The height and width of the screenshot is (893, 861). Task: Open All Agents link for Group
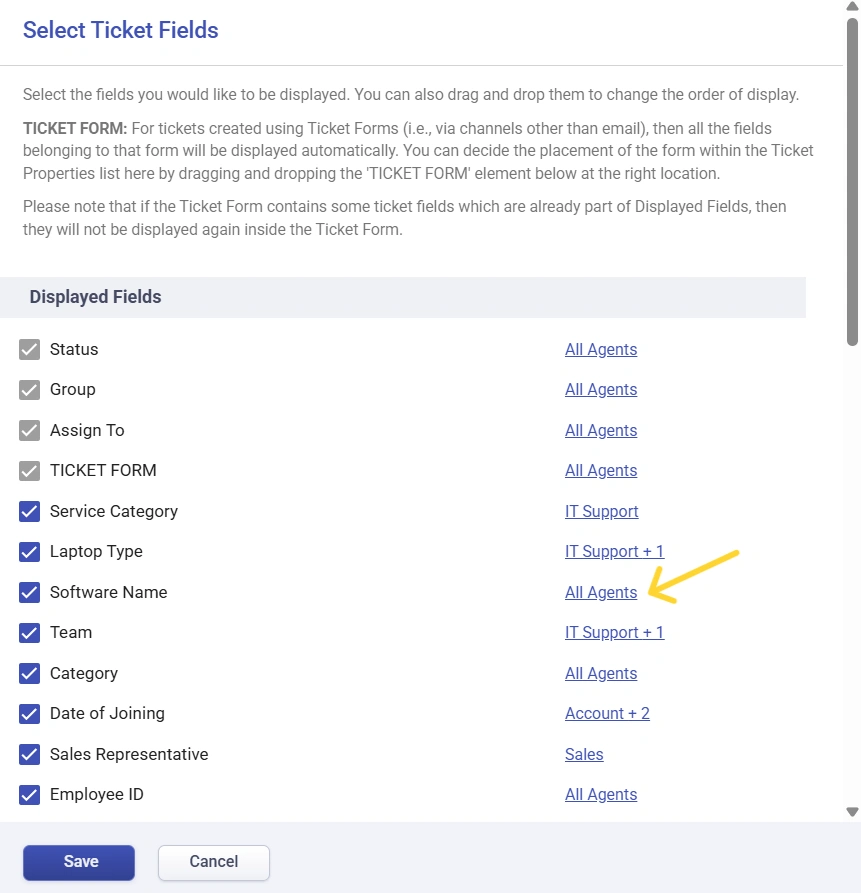point(601,390)
